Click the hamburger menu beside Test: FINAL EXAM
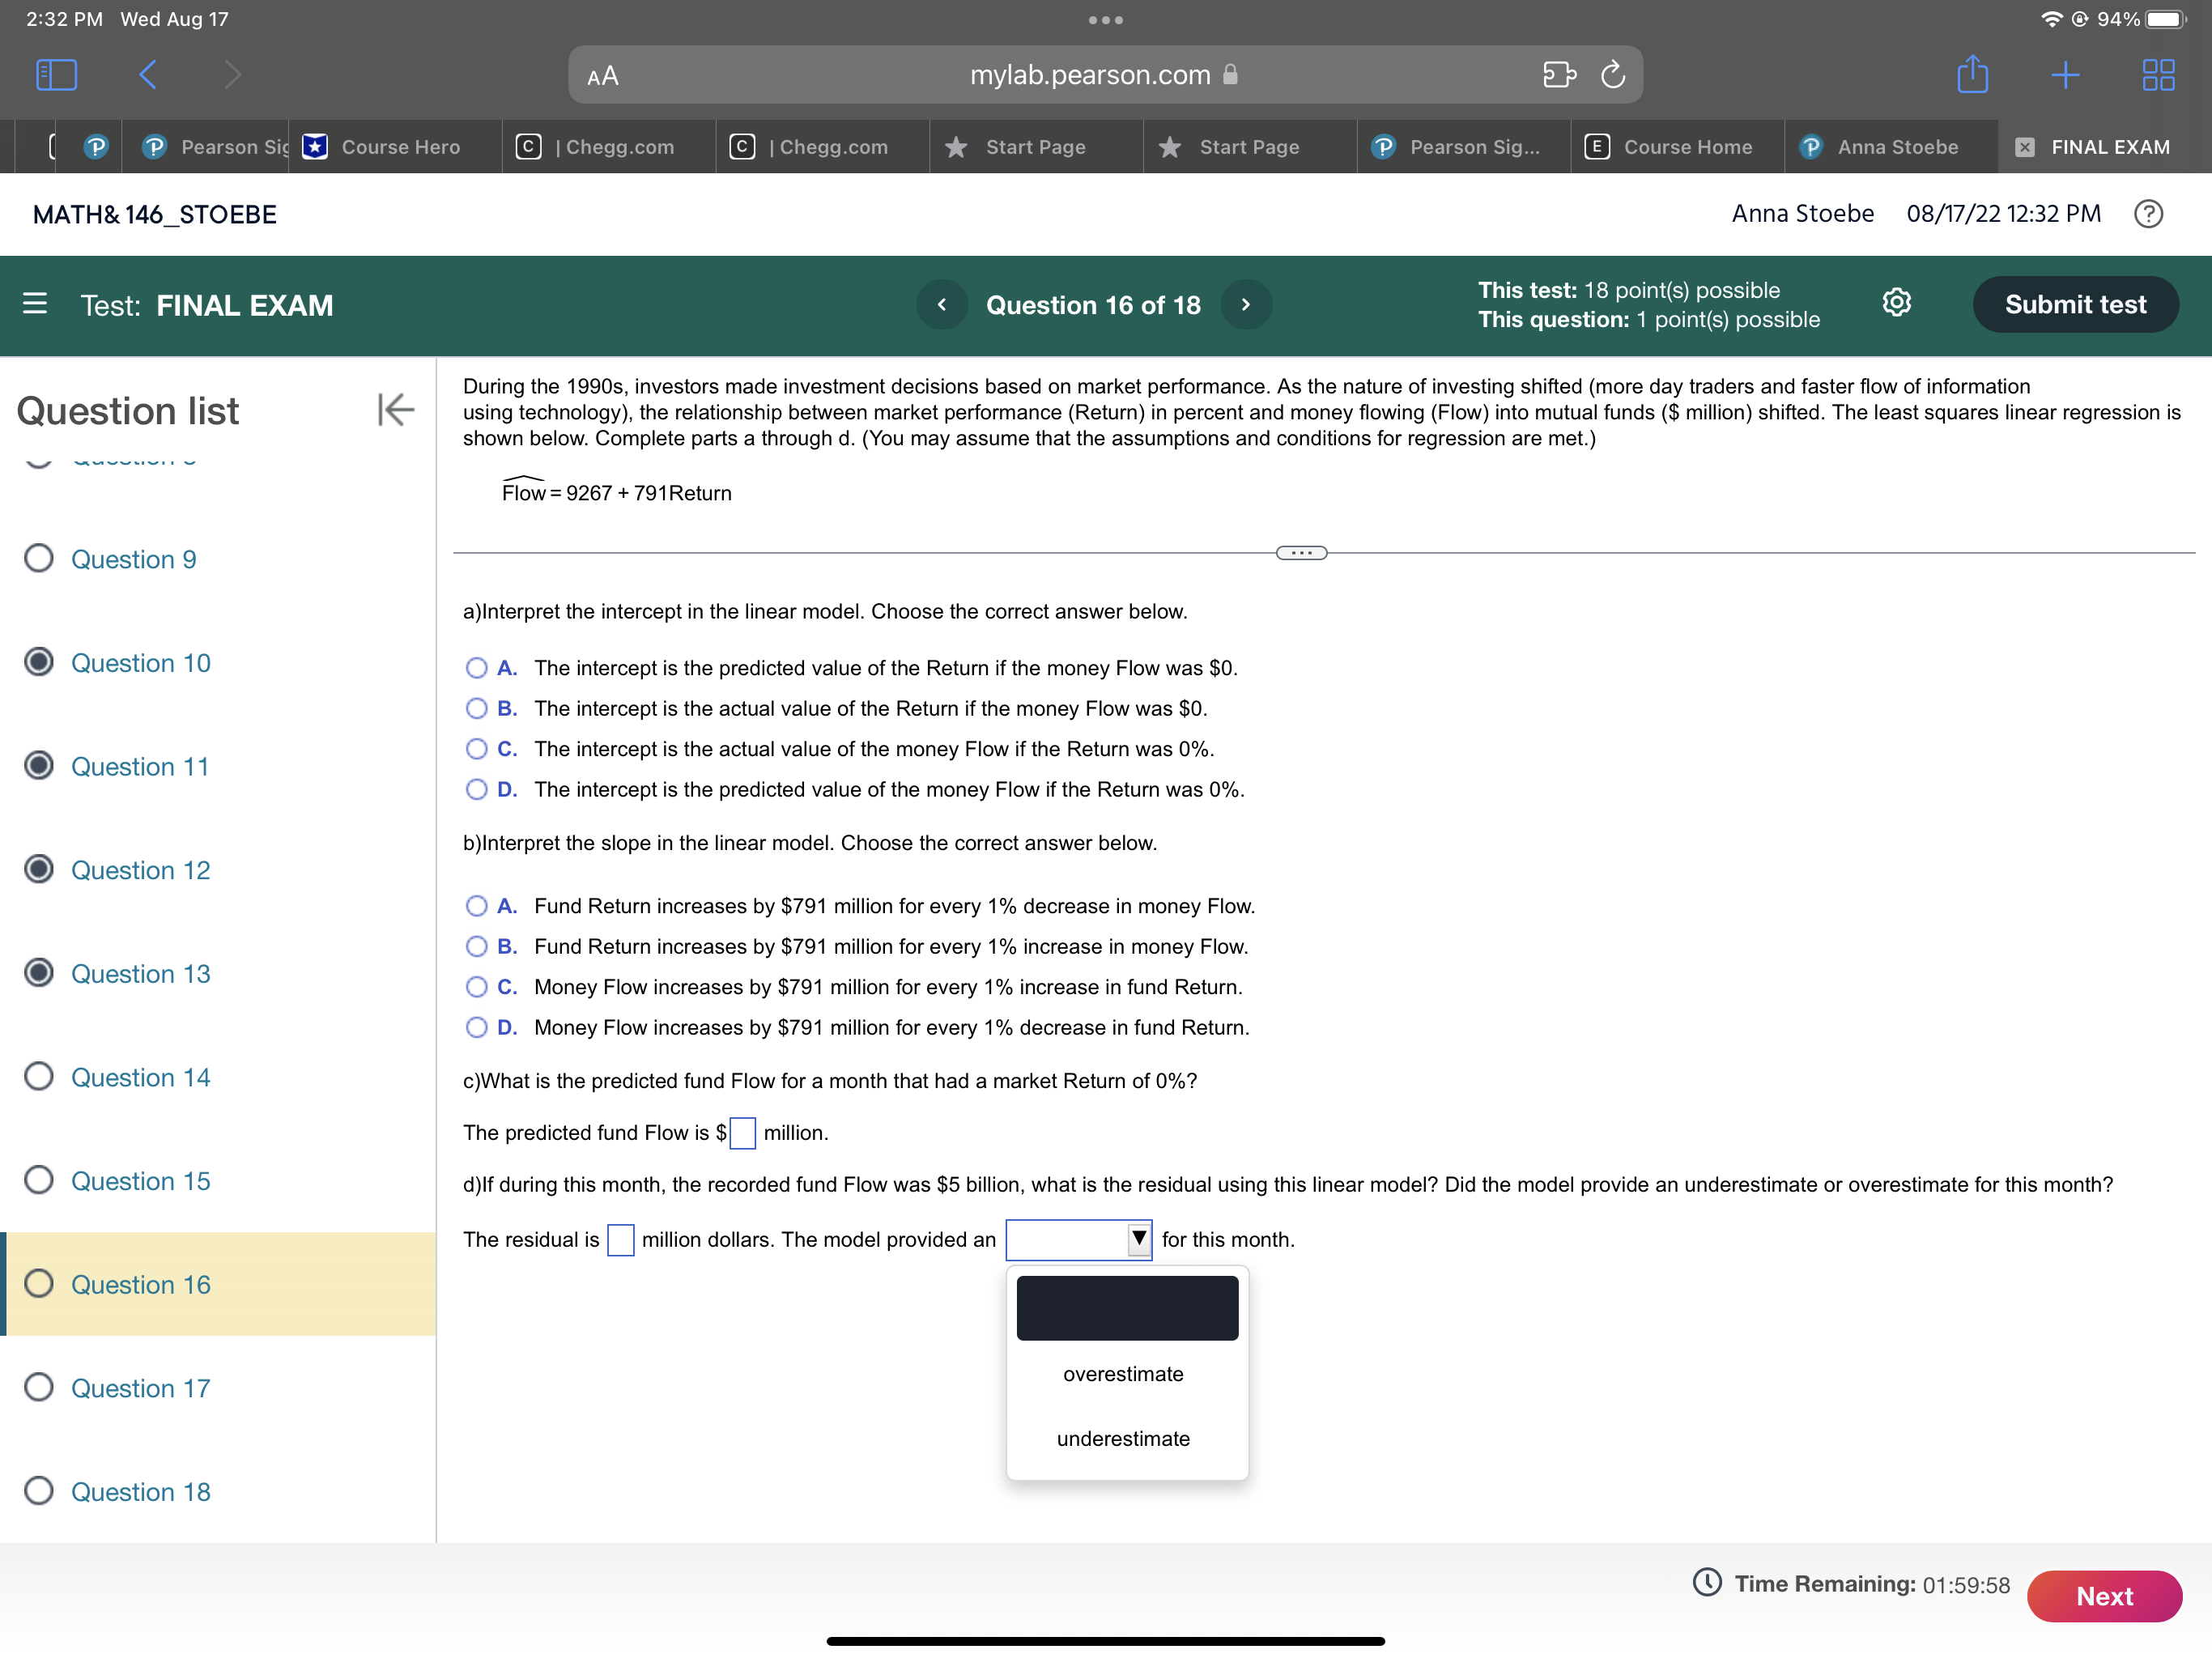Viewport: 2212px width, 1658px height. tap(36, 304)
